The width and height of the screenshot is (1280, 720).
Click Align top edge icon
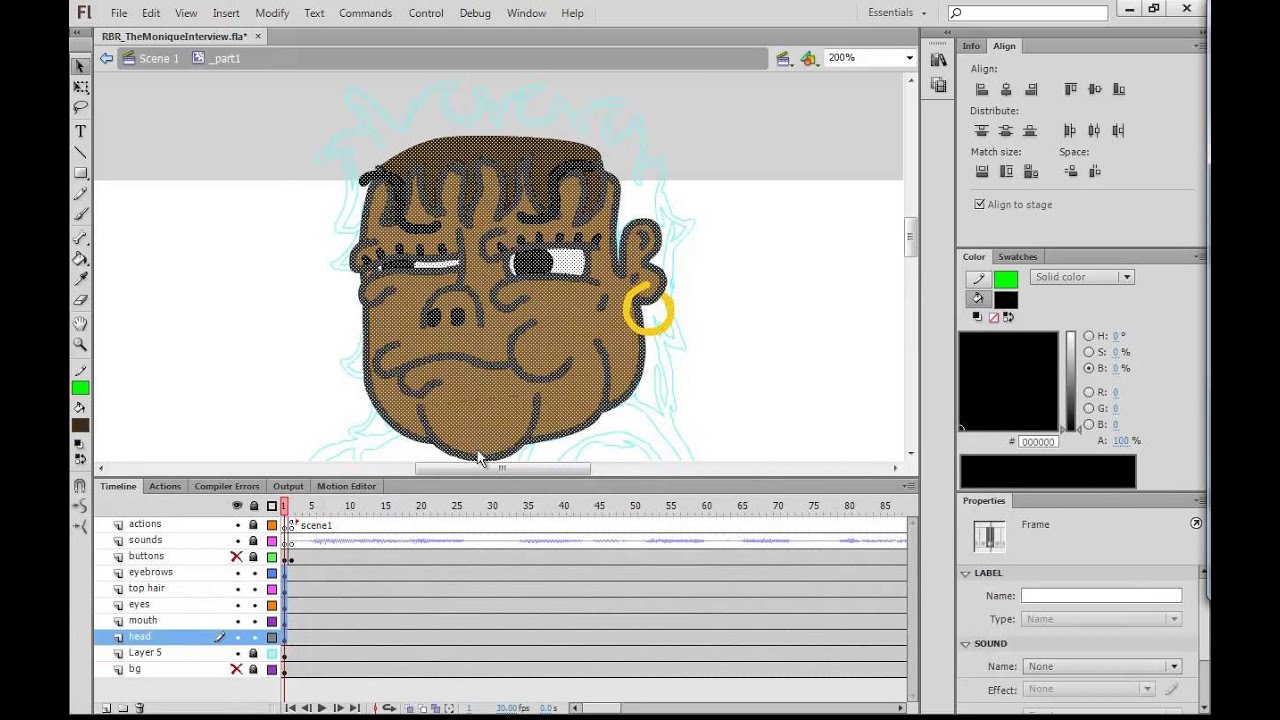(x=1070, y=89)
